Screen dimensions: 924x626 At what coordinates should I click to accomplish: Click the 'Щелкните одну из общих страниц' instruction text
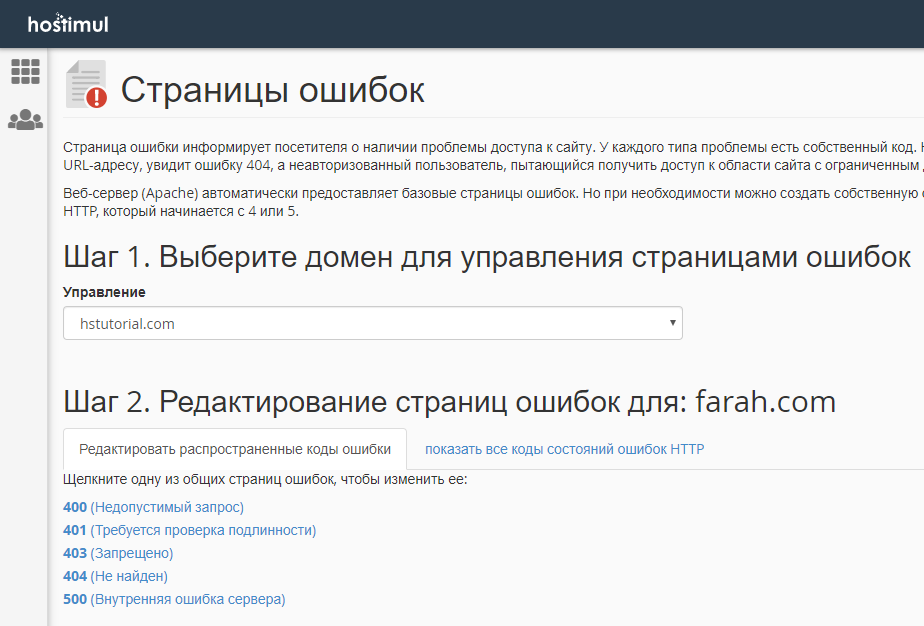point(265,479)
